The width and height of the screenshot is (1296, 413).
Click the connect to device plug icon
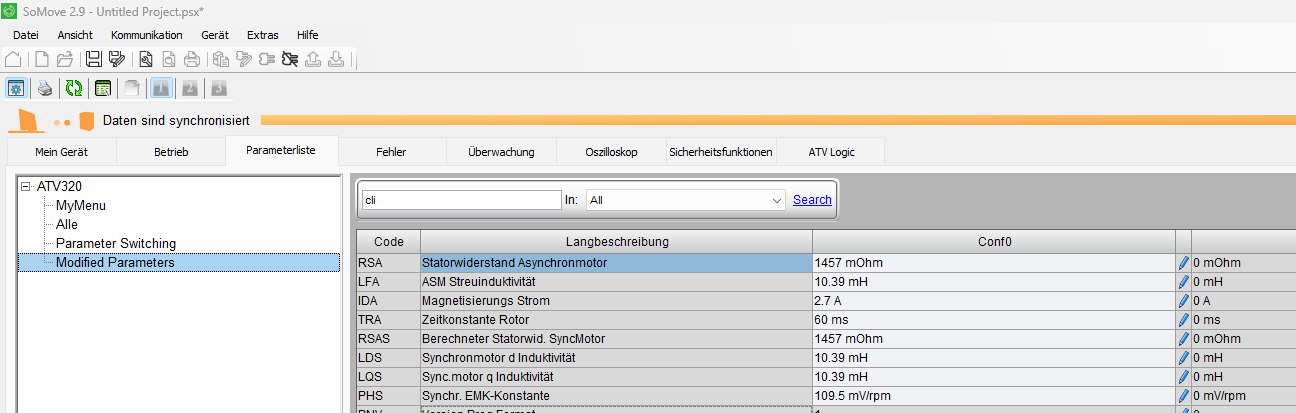click(267, 59)
